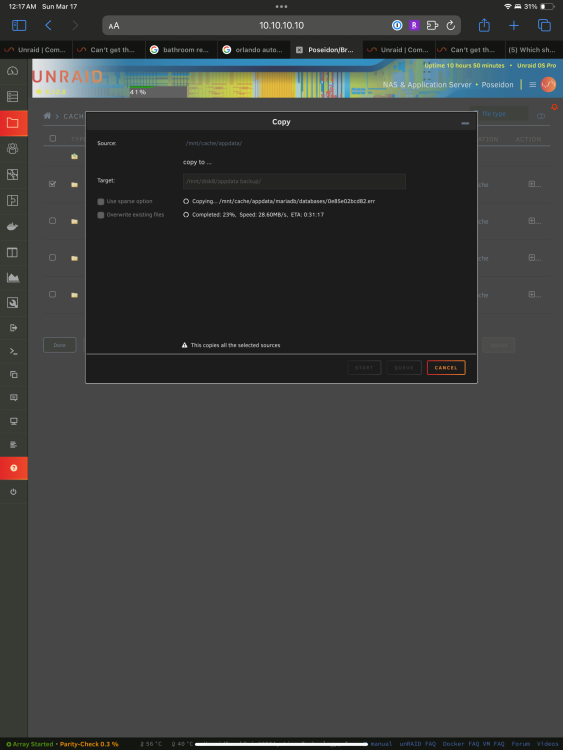563x750 pixels.
Task: Minimize the Copy dialog with dash icon
Action: (x=465, y=123)
